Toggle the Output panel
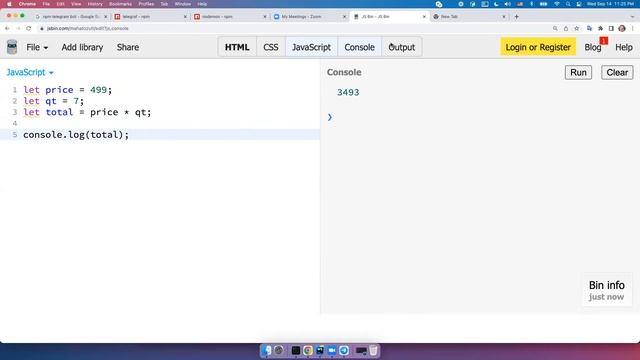Screen dimensions: 640x360 pos(402,47)
